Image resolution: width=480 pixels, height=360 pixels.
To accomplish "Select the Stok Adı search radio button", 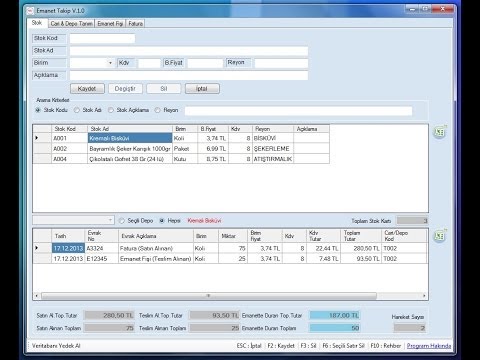I will (x=77, y=110).
